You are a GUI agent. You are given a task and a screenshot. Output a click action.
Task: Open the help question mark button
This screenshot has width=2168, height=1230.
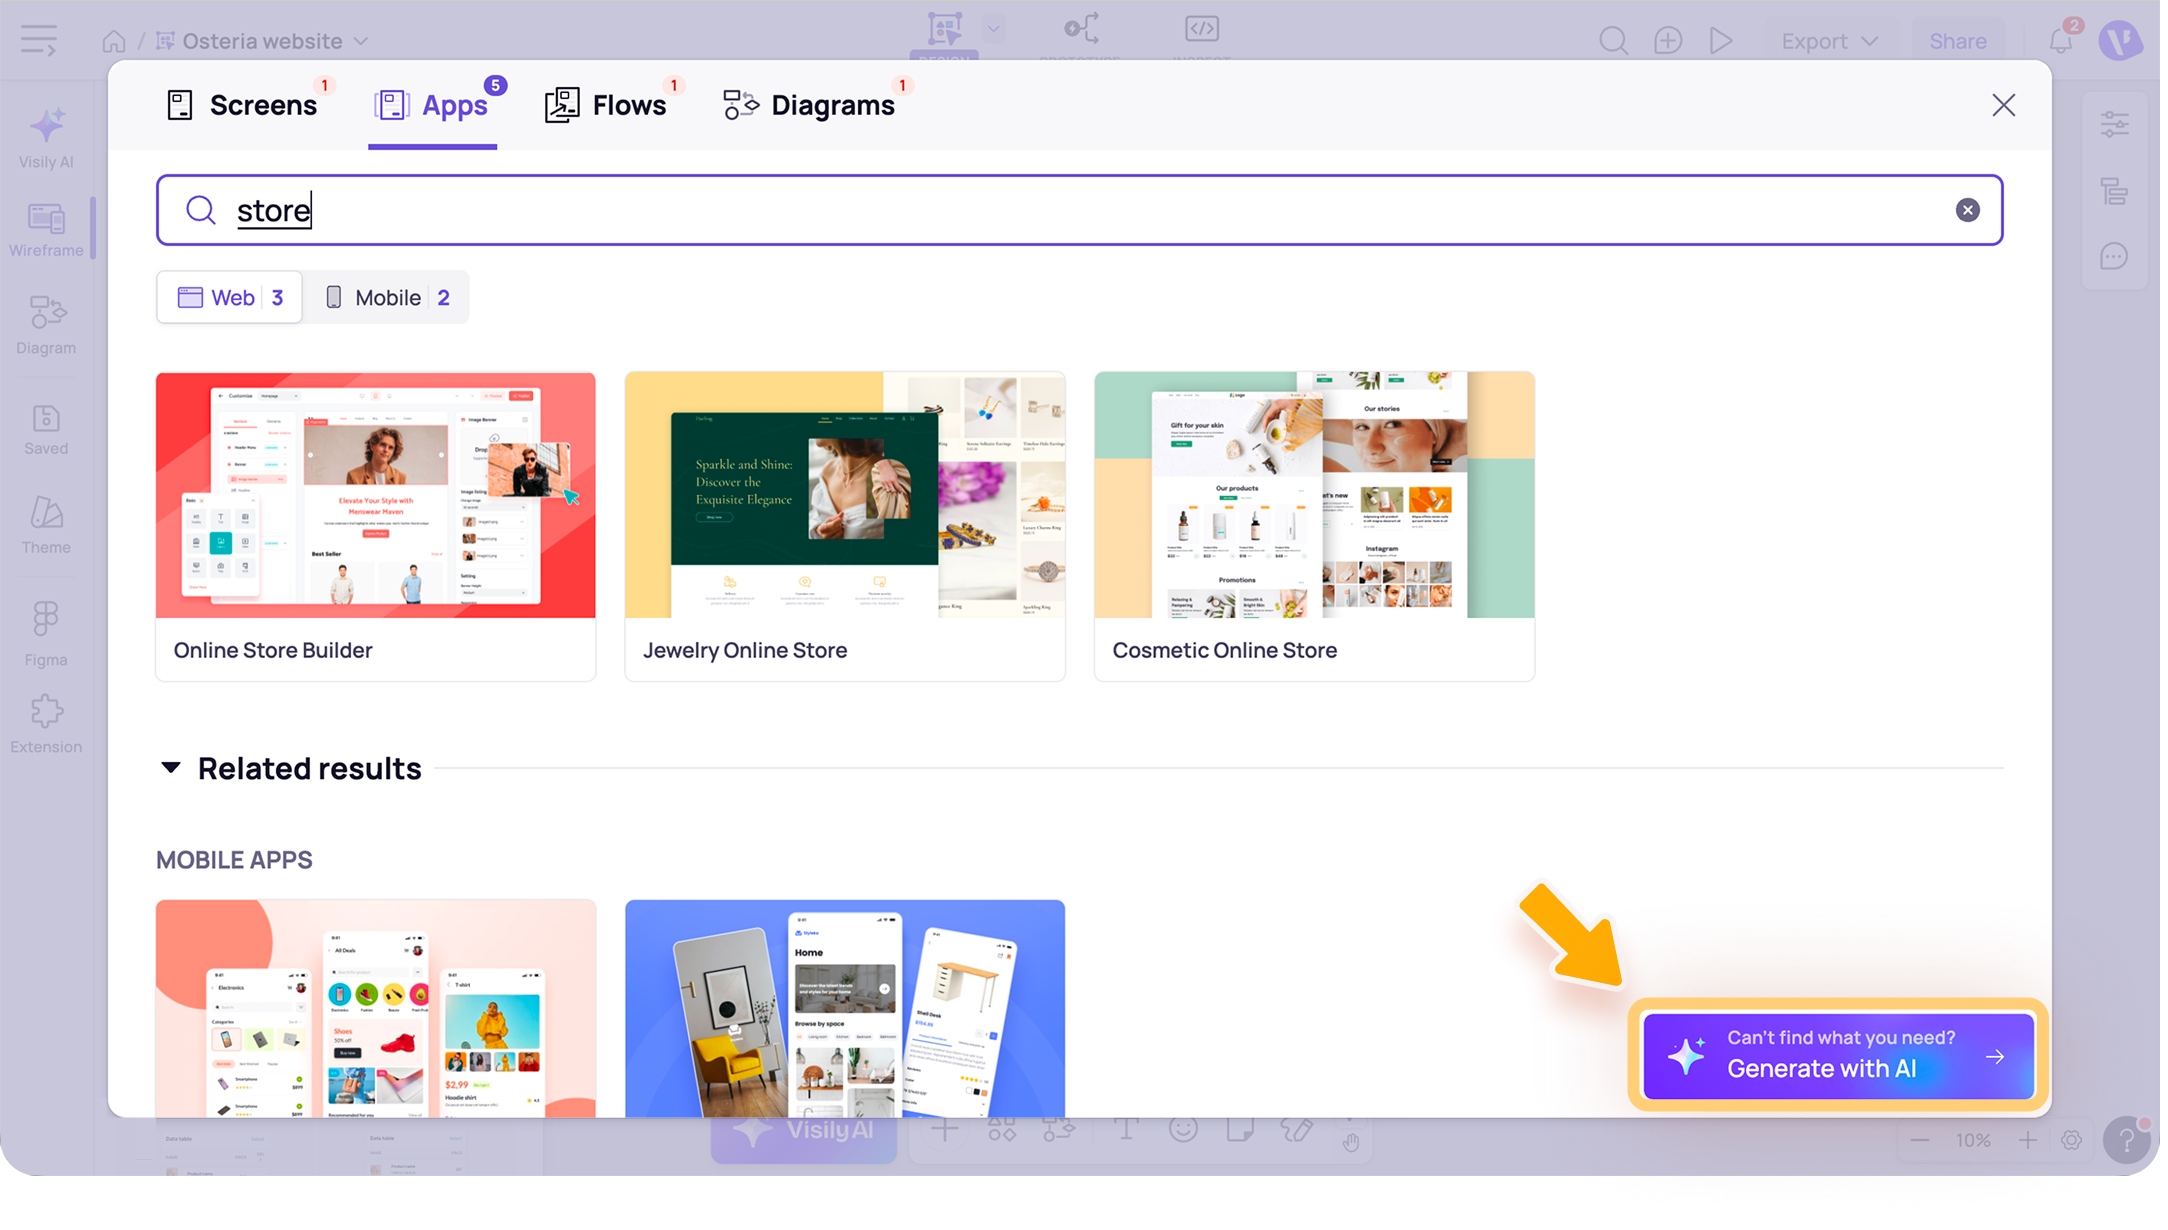pyautogui.click(x=2125, y=1141)
